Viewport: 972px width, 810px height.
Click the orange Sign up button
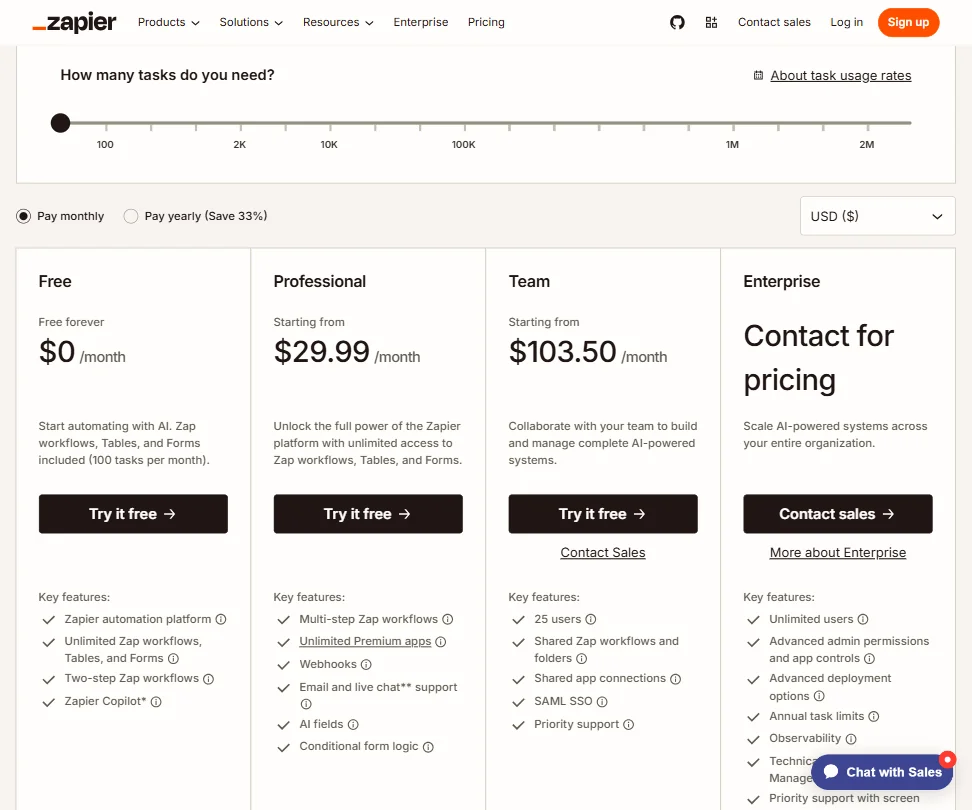tap(908, 22)
